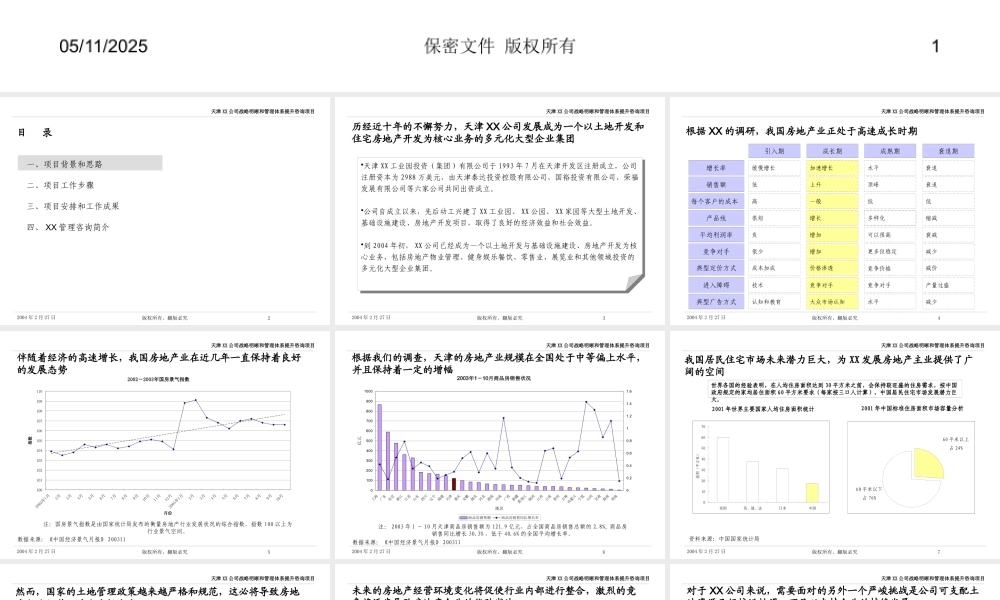The image size is (1000, 600).
Task: Open the slide with the curled note about 天津XX公司
Action: (500, 211)
